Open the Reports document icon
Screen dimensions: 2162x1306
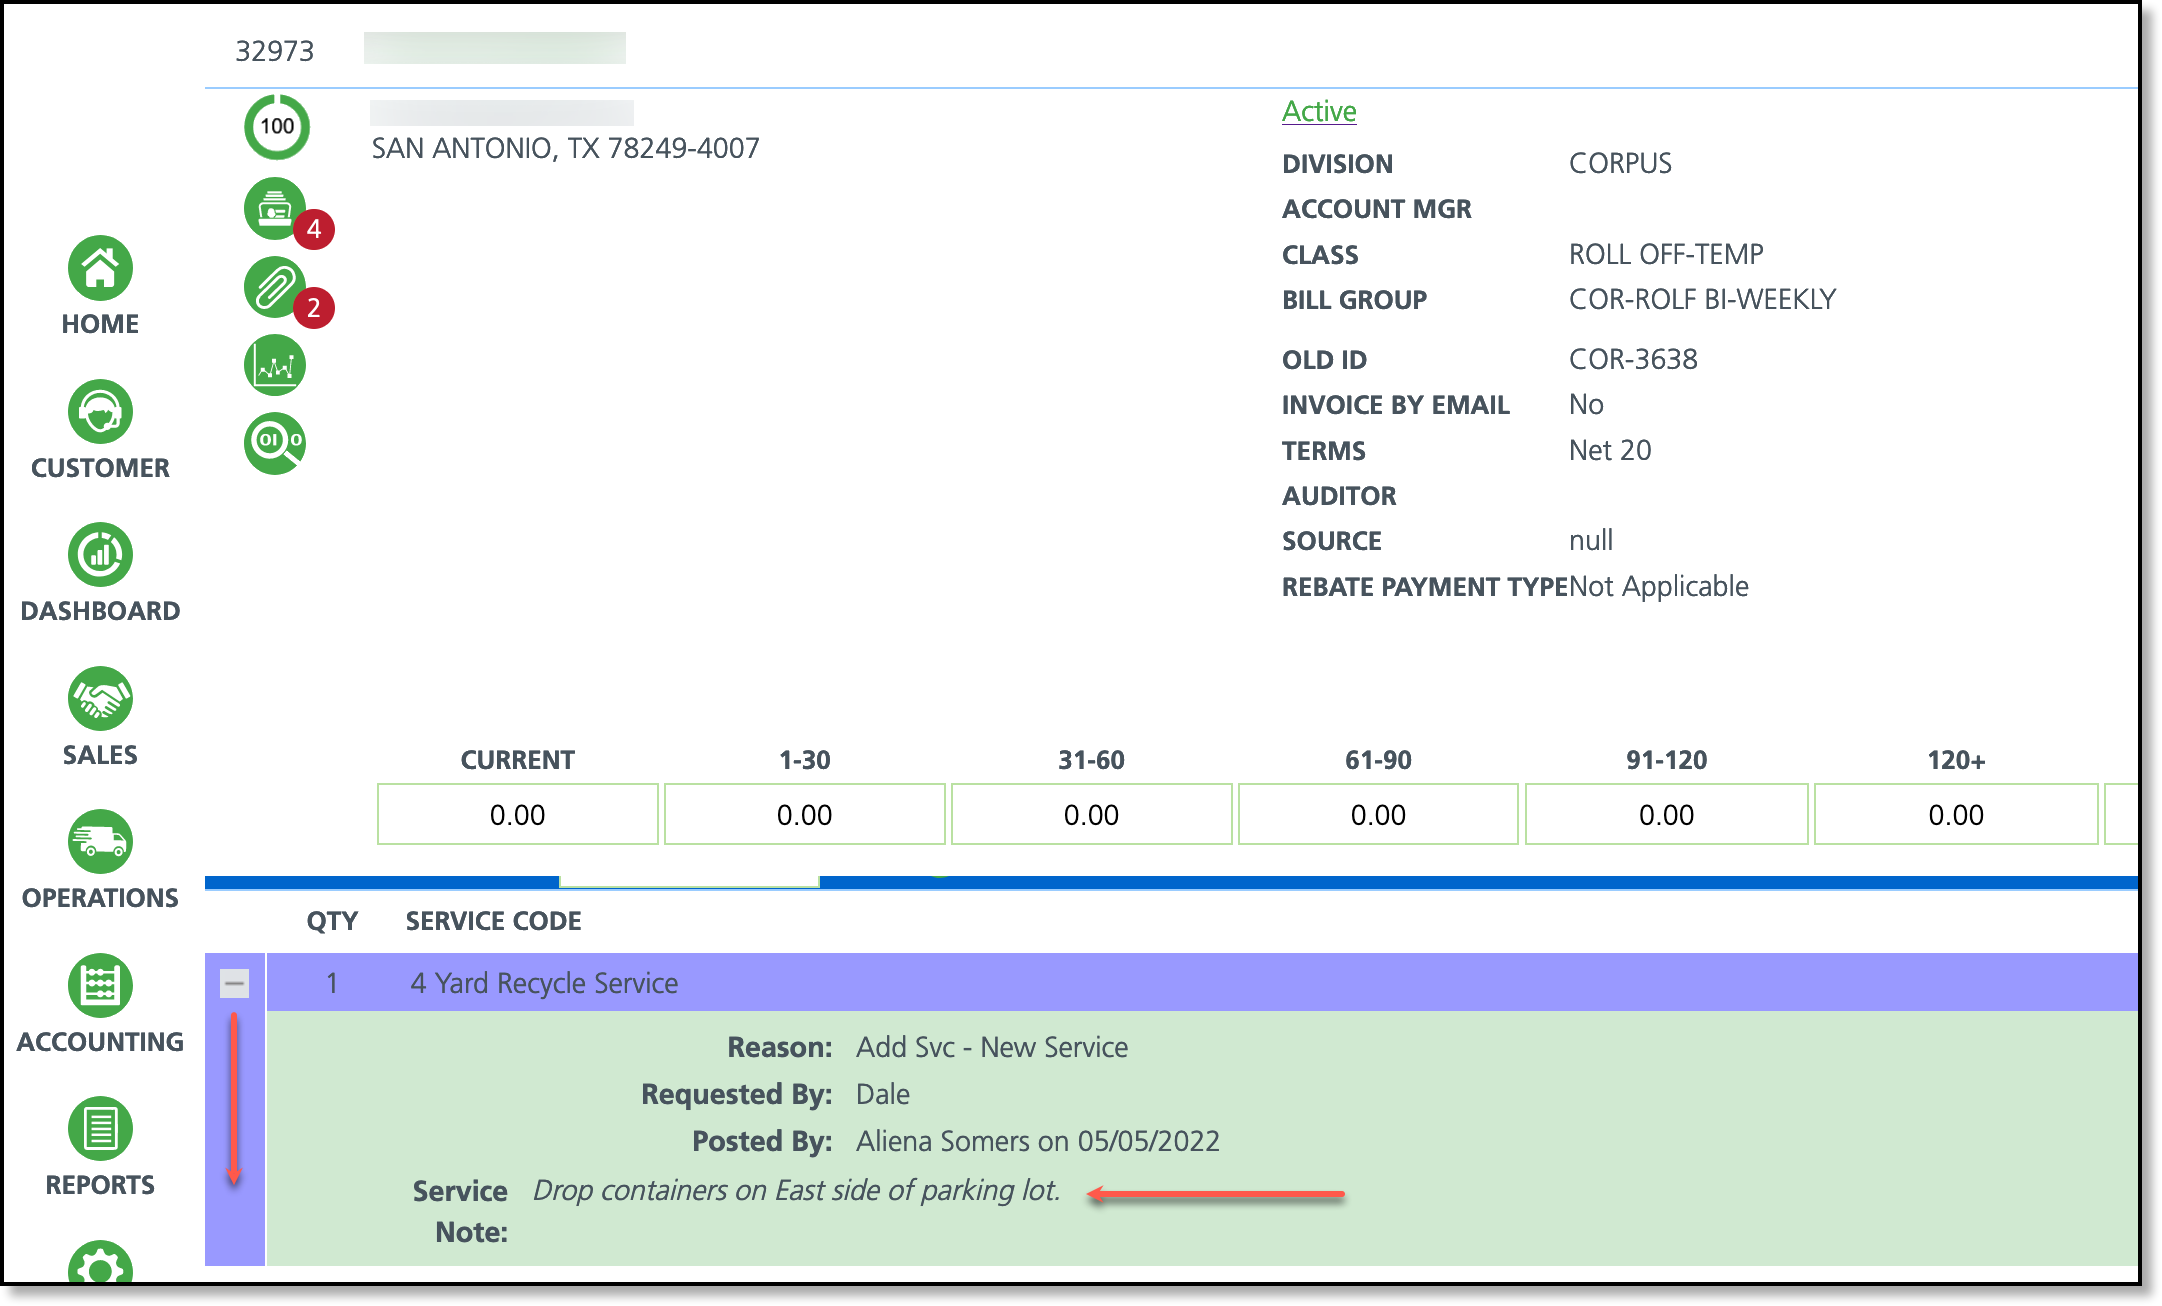point(100,1128)
